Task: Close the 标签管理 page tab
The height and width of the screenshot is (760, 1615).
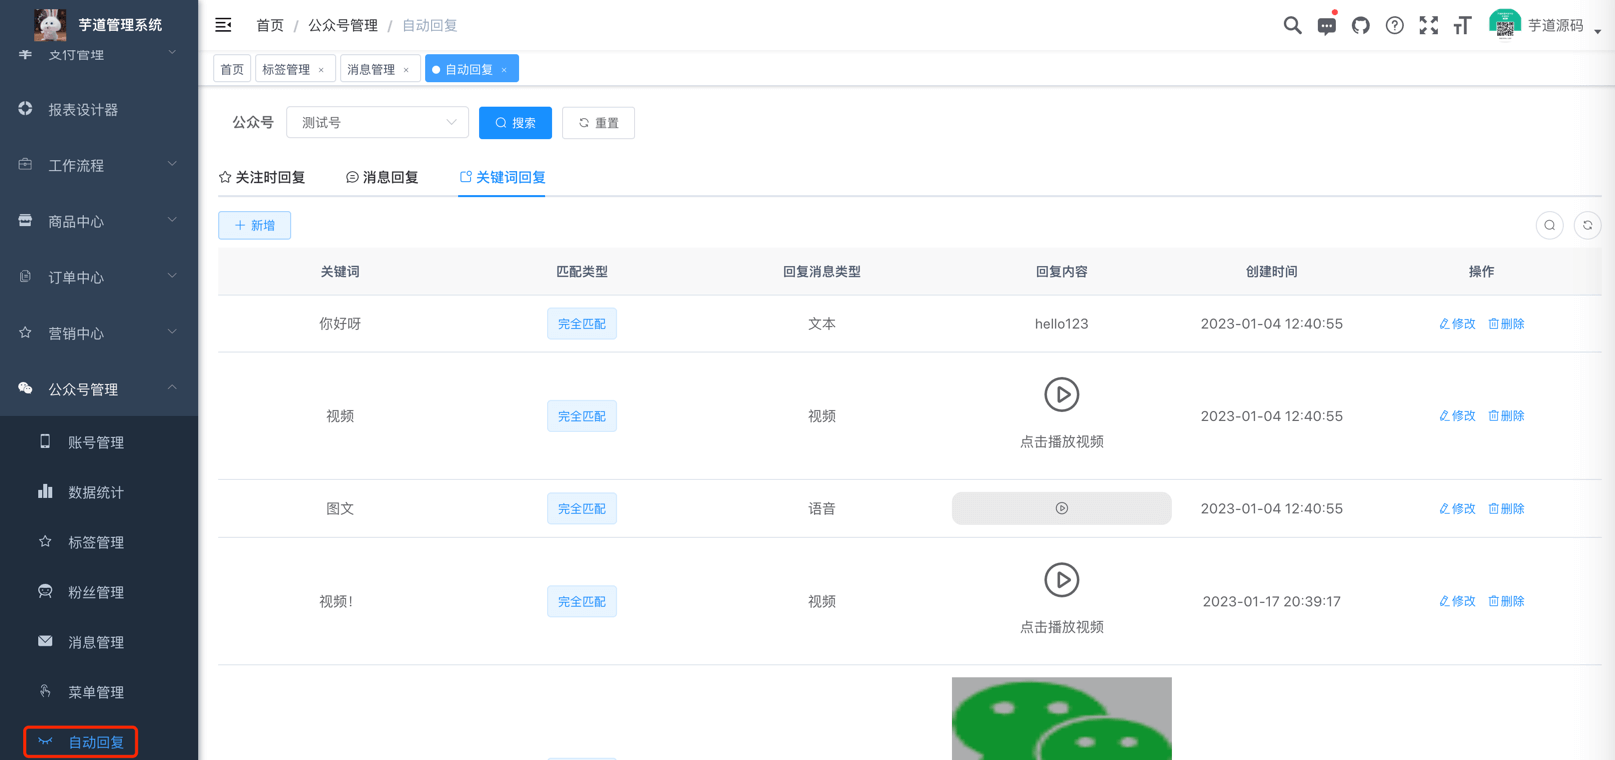Action: pyautogui.click(x=321, y=70)
